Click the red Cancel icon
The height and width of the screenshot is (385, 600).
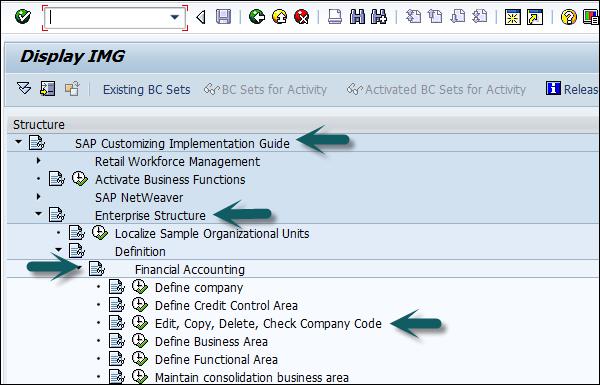click(x=302, y=17)
